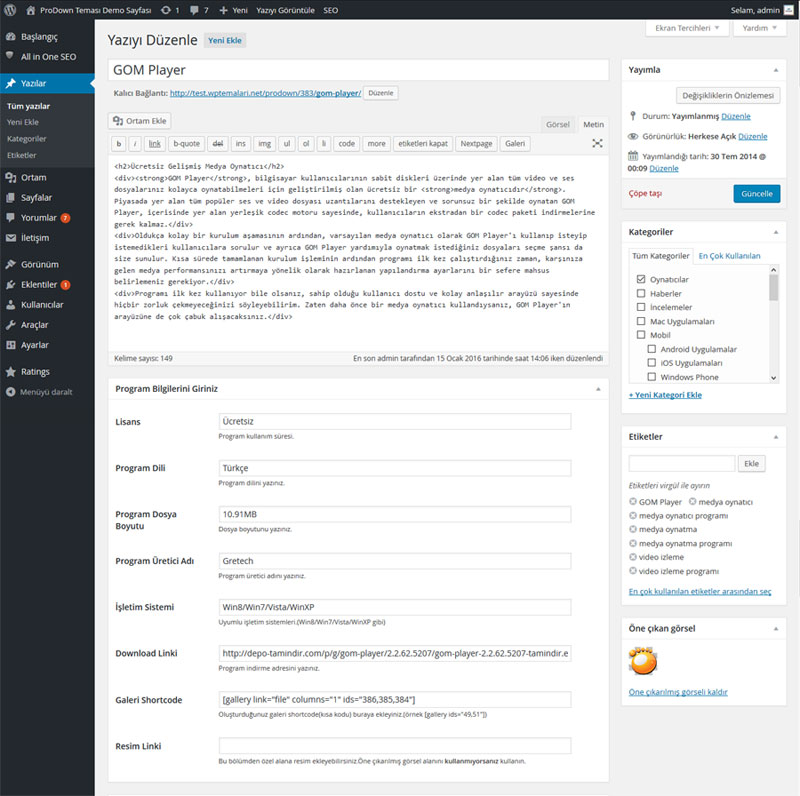
Task: Collapse the Etiketler panel
Action: tap(776, 437)
